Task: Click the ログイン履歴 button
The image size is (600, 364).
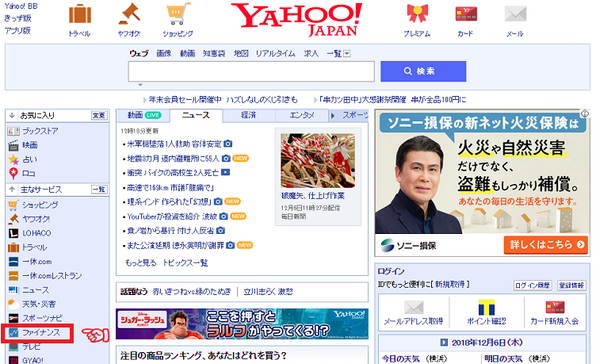Action: click(532, 285)
